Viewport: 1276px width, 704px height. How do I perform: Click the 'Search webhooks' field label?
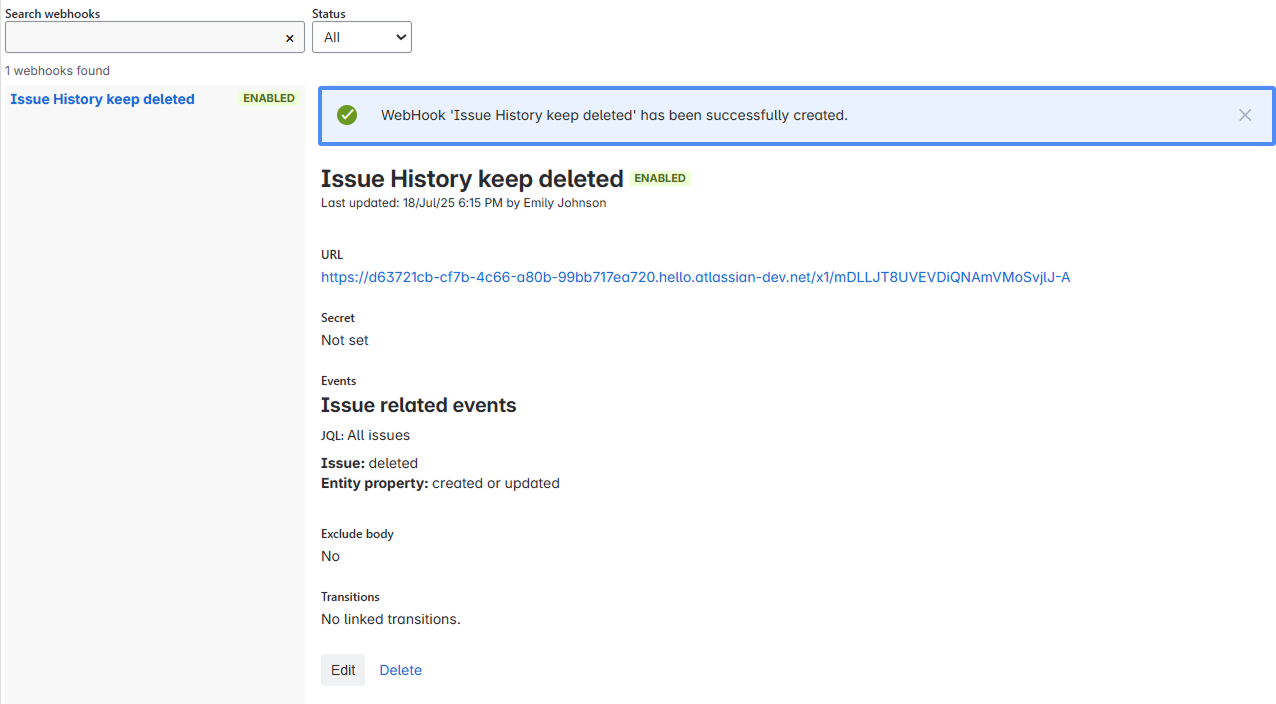pos(53,14)
